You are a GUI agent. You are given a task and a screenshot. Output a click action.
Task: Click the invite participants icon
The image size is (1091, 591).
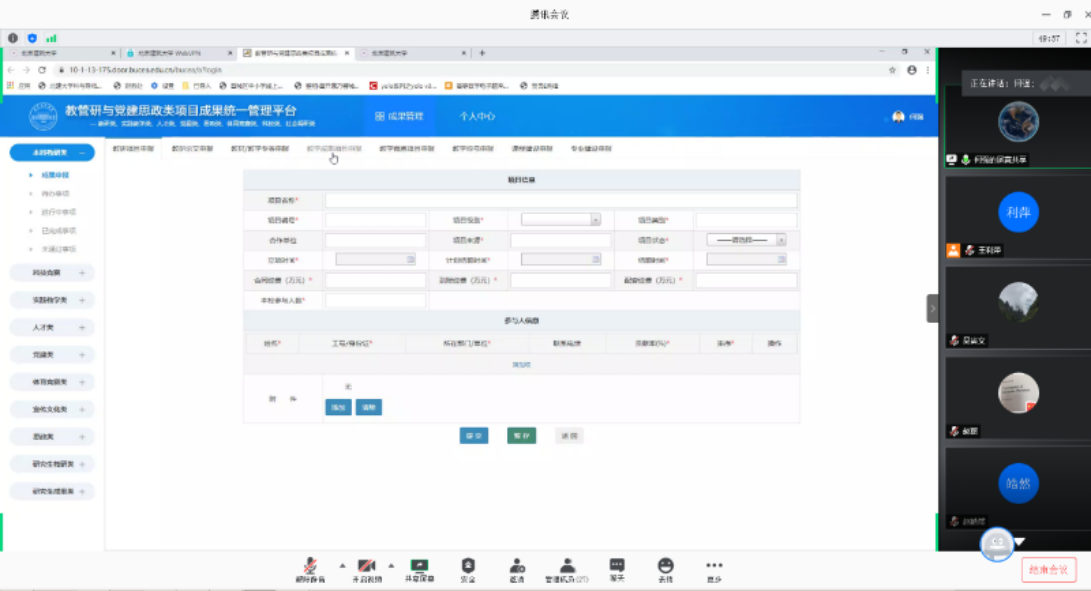[517, 567]
